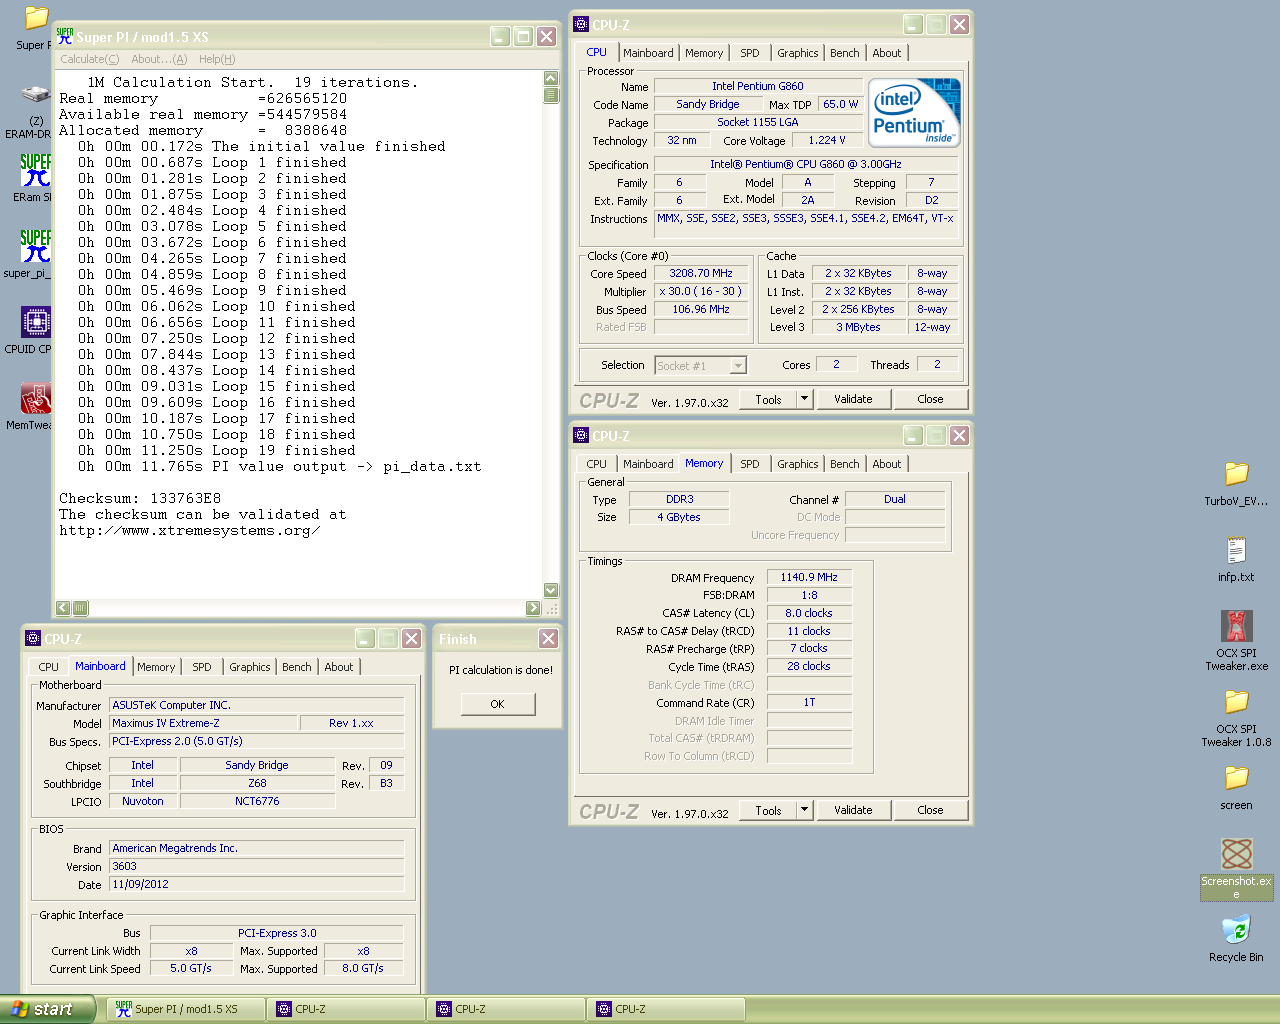Select About tab in CPU-Z Mainboard window
1280x1024 pixels.
(338, 667)
